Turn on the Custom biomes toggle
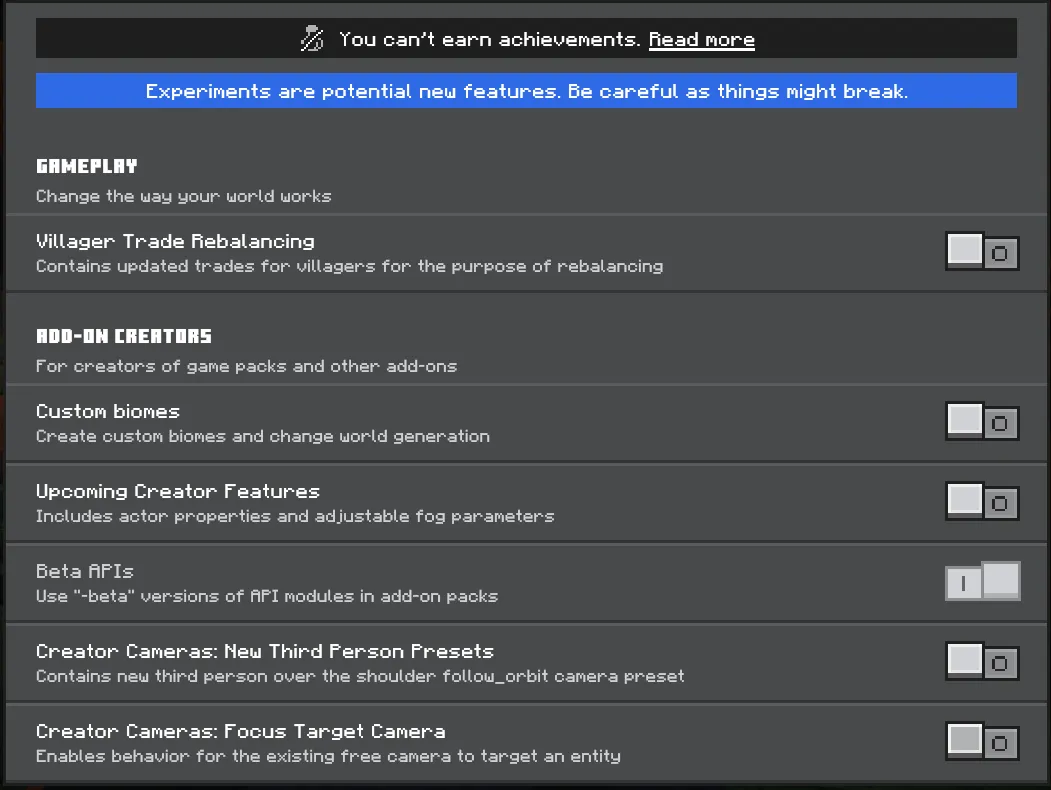 point(982,421)
